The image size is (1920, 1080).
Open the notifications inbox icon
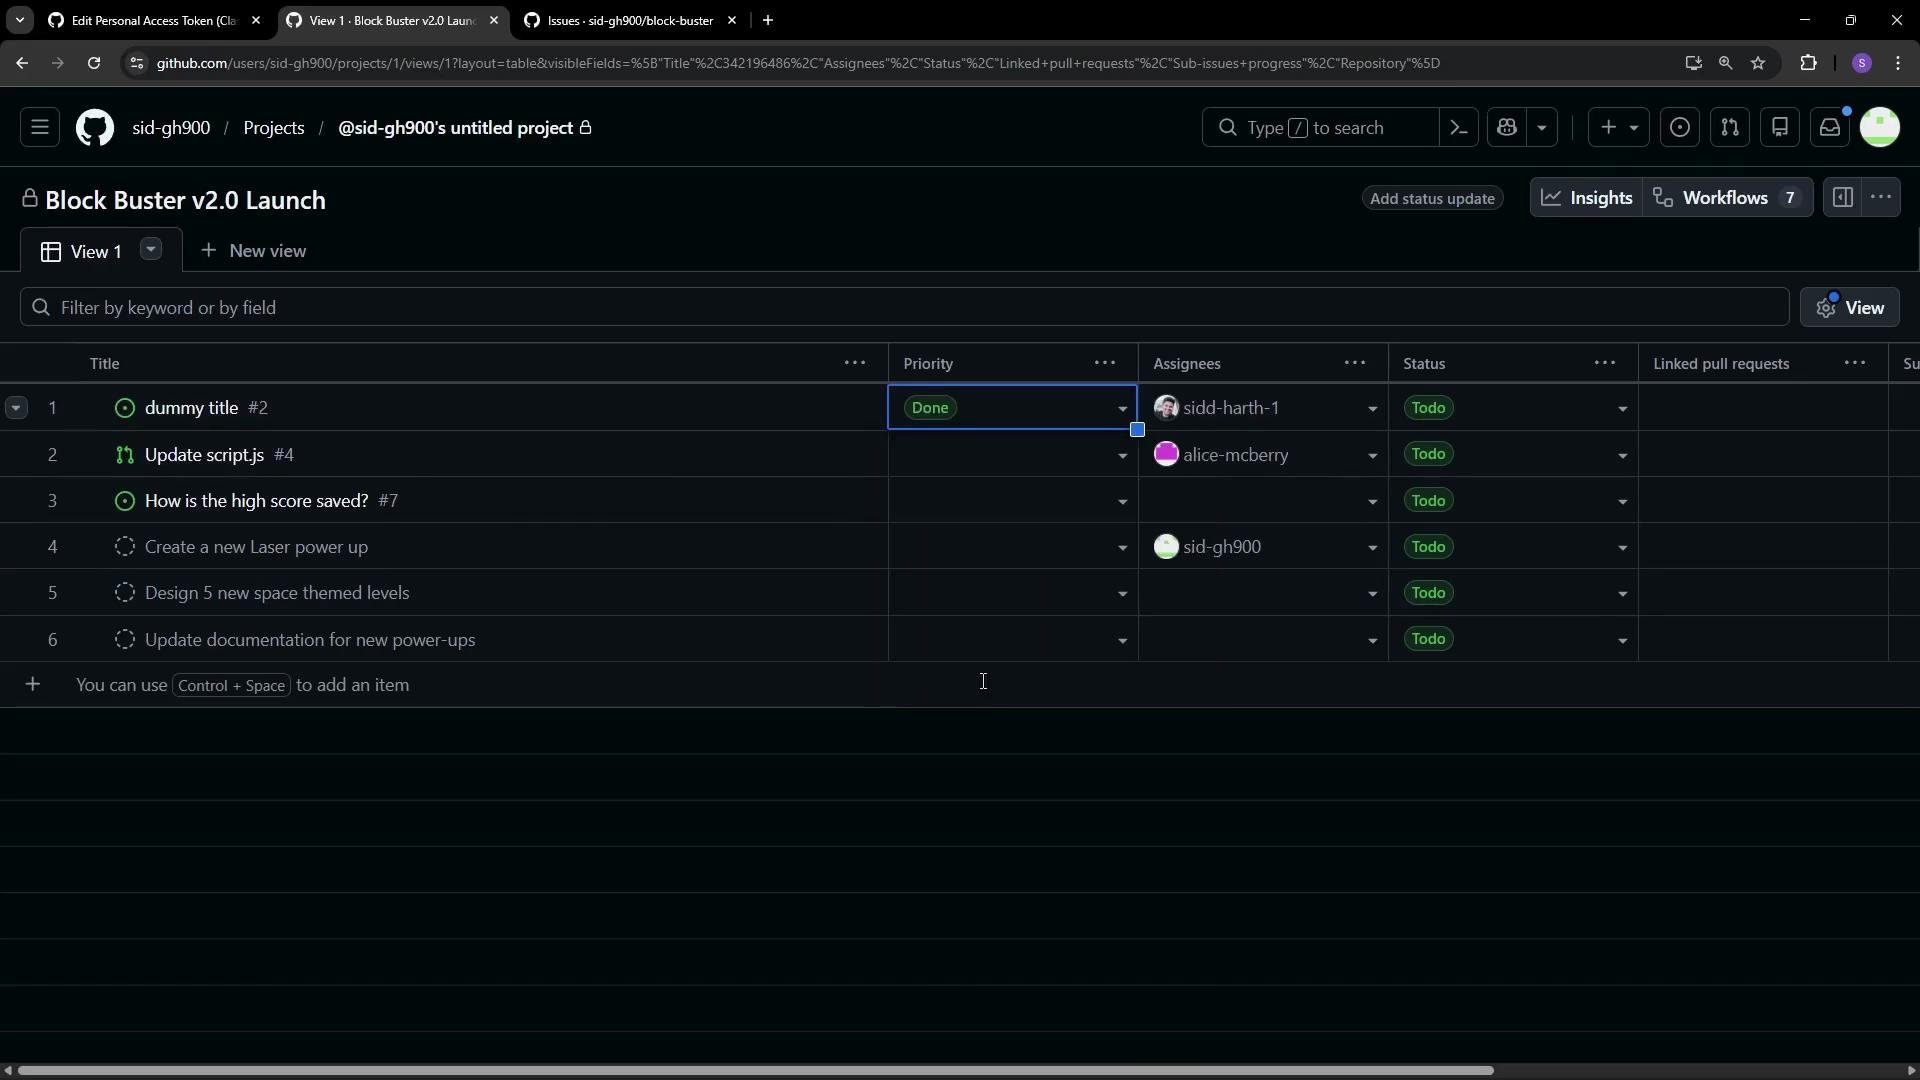coord(1830,128)
